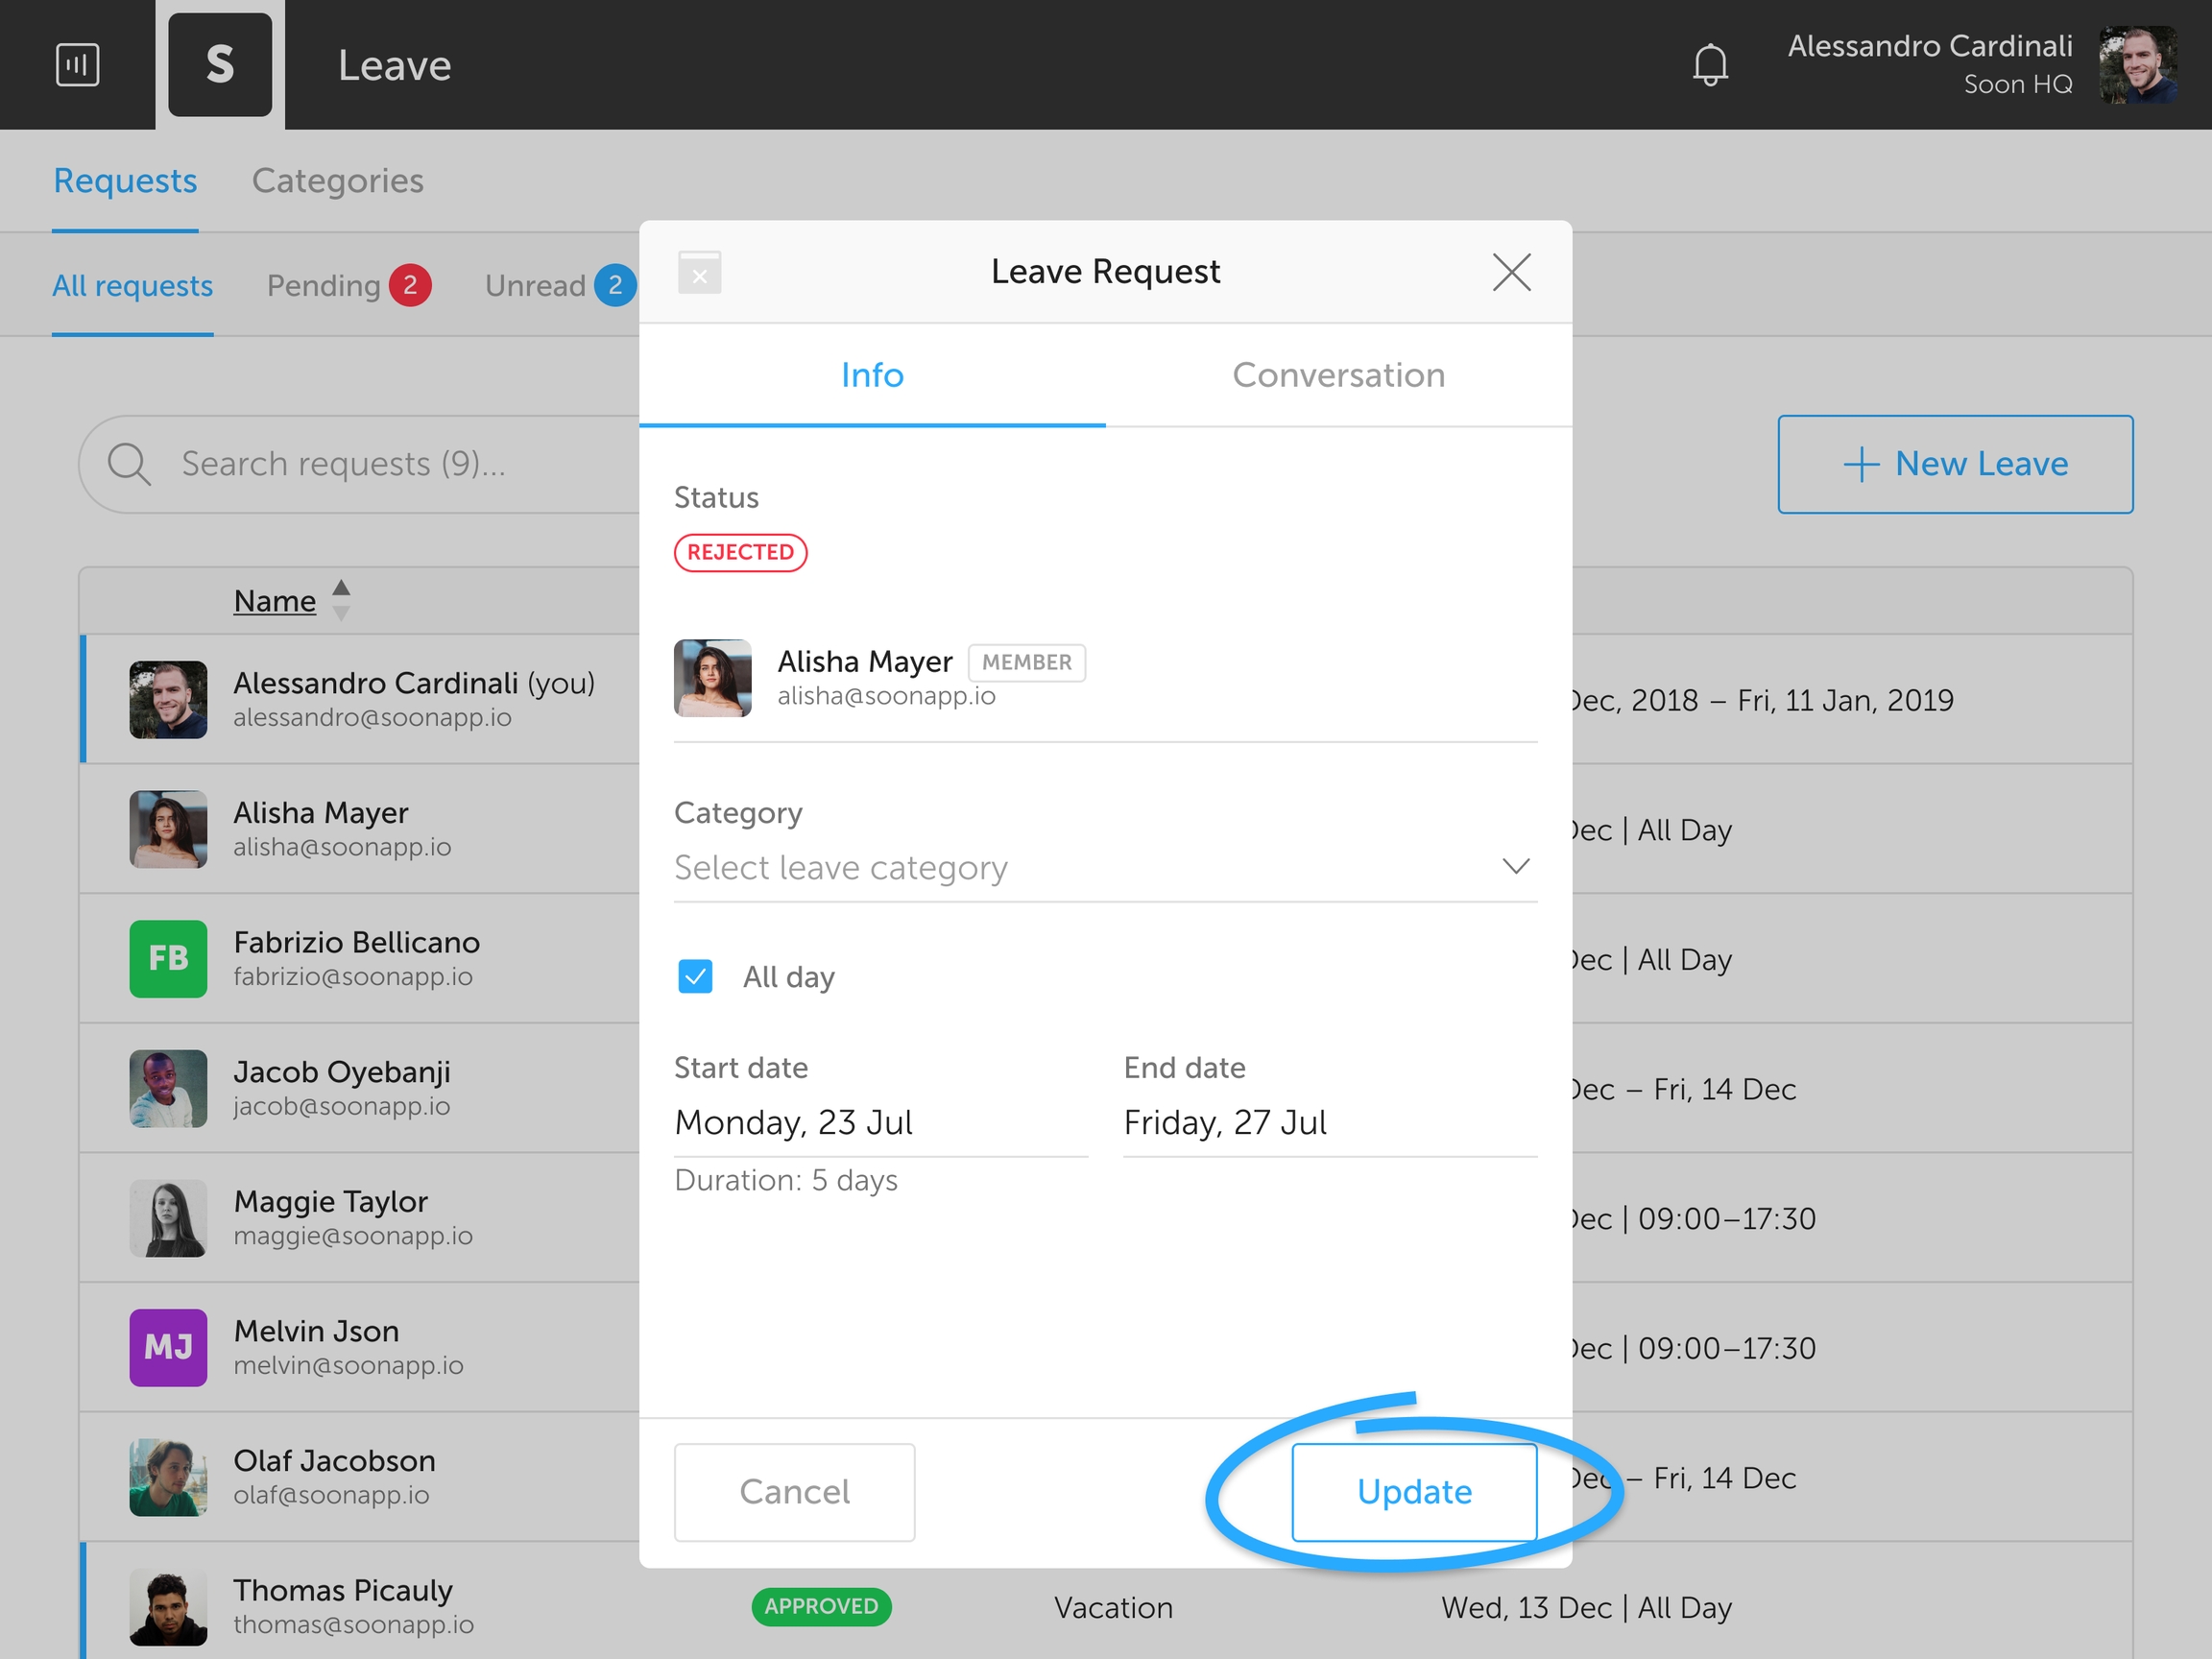2212x1659 pixels.
Task: Switch to the Conversation tab
Action: click(1338, 375)
